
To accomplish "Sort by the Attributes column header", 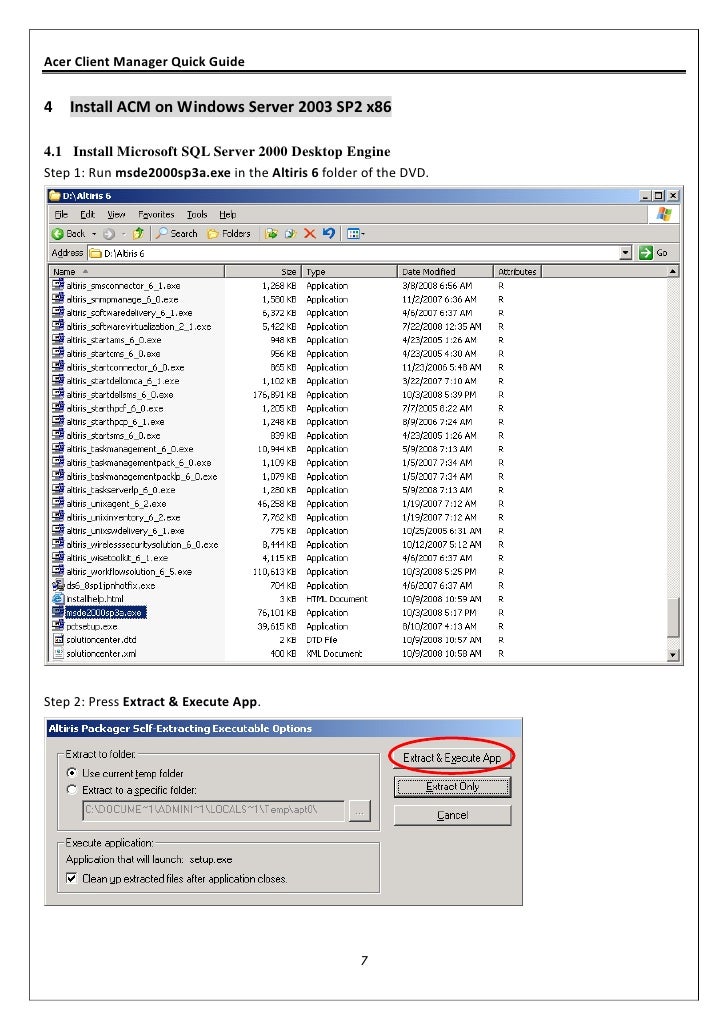I will (x=517, y=272).
